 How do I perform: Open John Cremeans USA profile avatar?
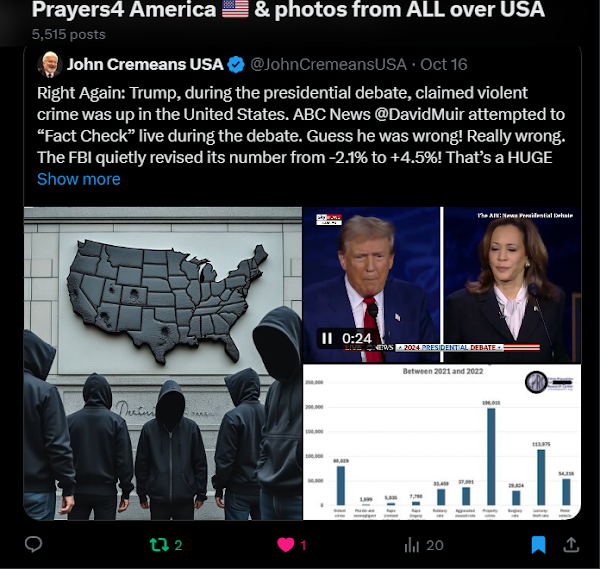coord(50,64)
